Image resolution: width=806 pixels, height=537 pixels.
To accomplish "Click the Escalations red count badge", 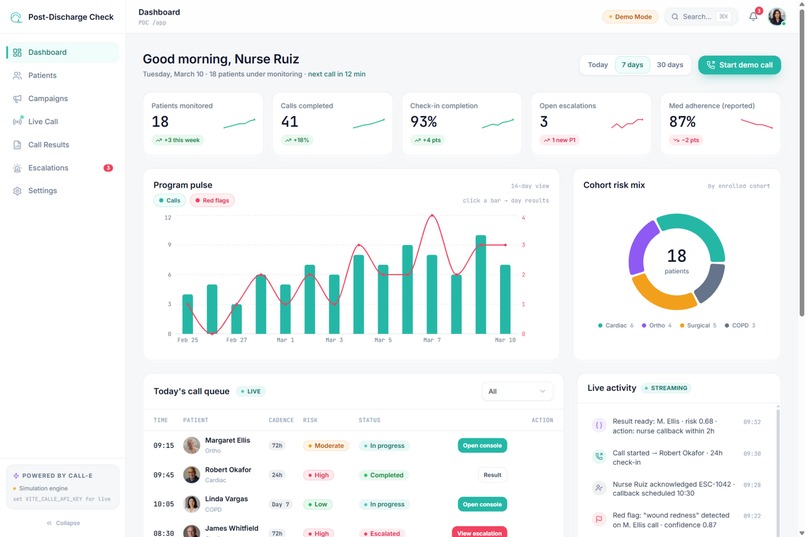I will (108, 168).
